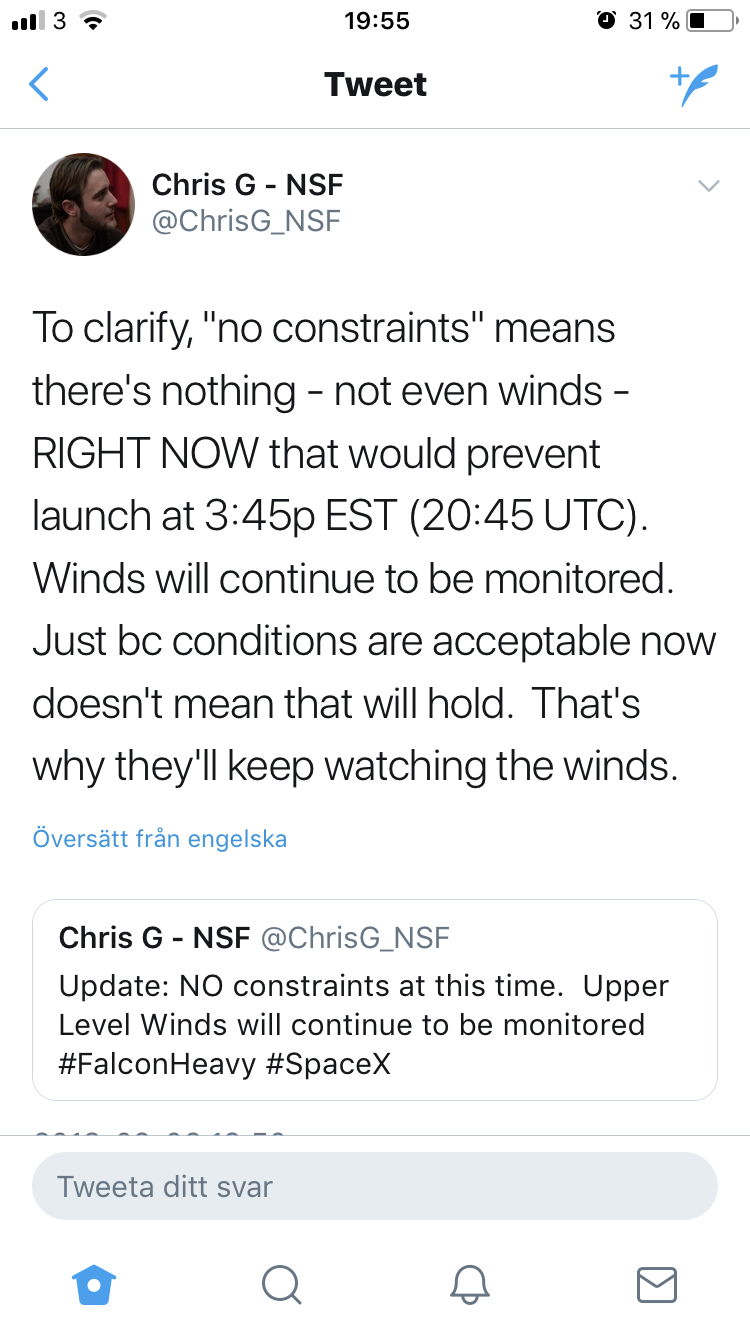
Task: Open the quoted tweet card
Action: [x=375, y=1000]
